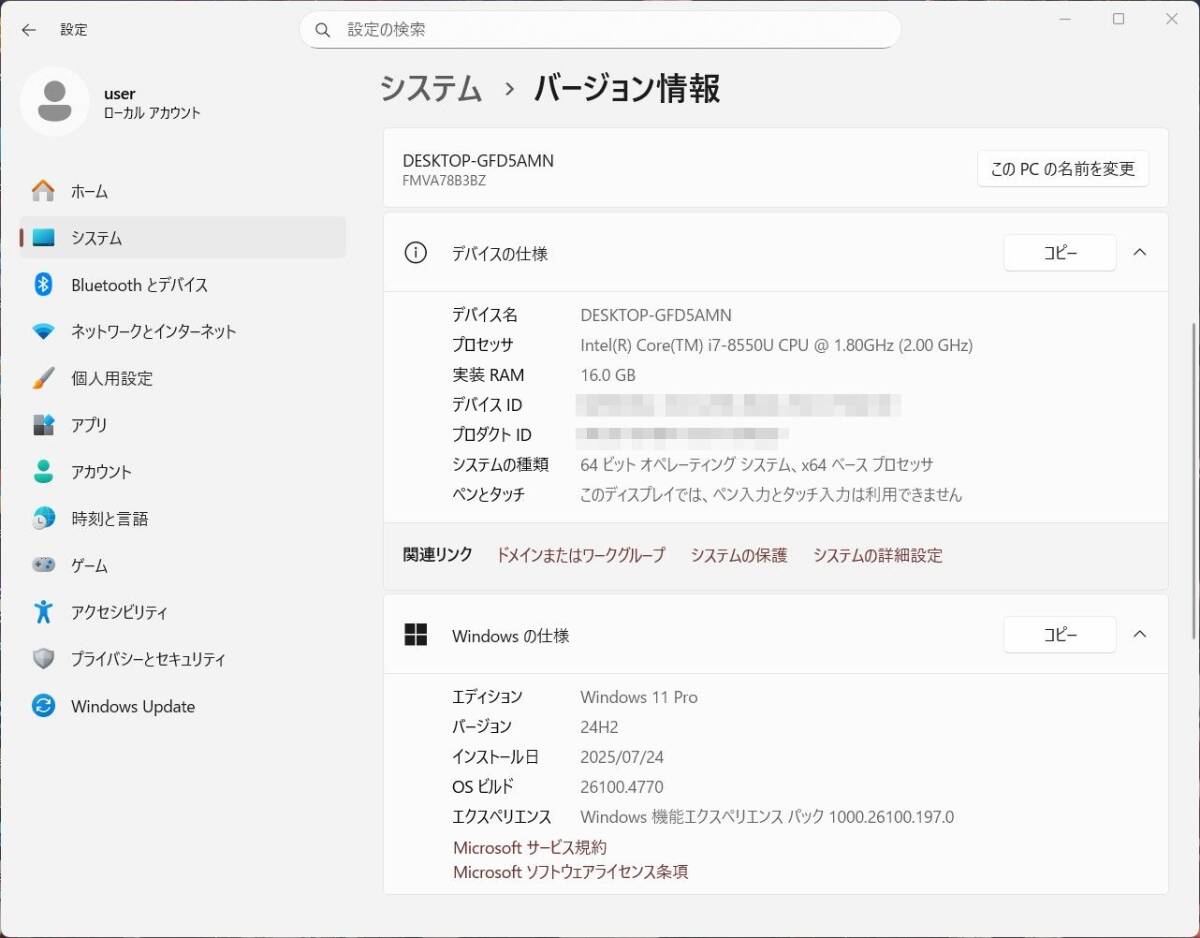
Task: Open システムの保護 link
Action: [739, 555]
